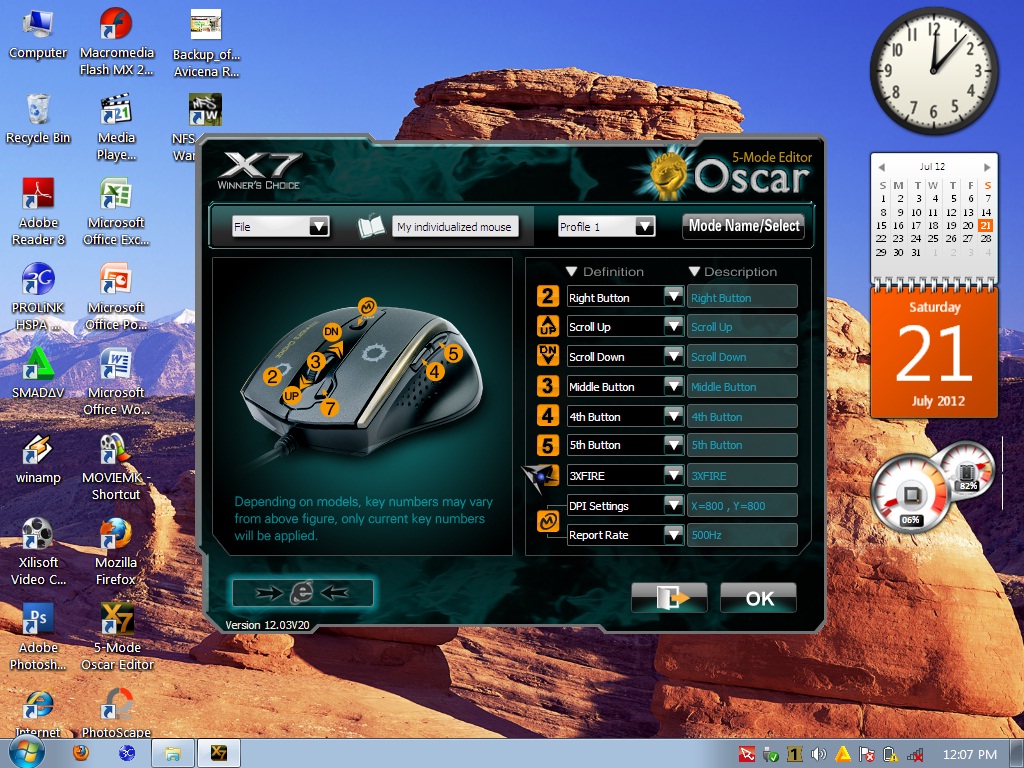
Task: Expand the Middle Button definition dropdown
Action: [x=674, y=386]
